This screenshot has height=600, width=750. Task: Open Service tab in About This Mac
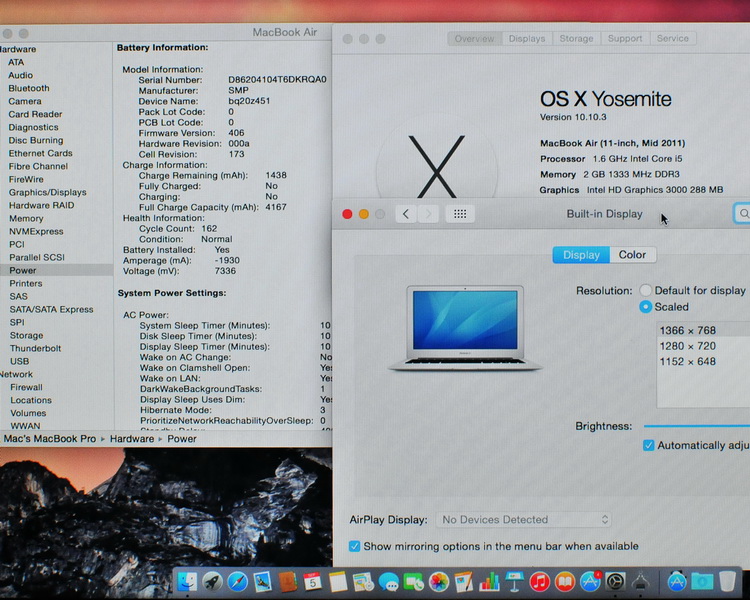[673, 38]
